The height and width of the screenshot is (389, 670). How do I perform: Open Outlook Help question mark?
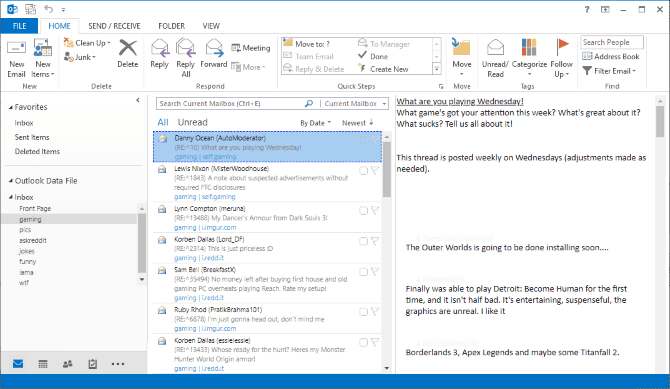587,9
